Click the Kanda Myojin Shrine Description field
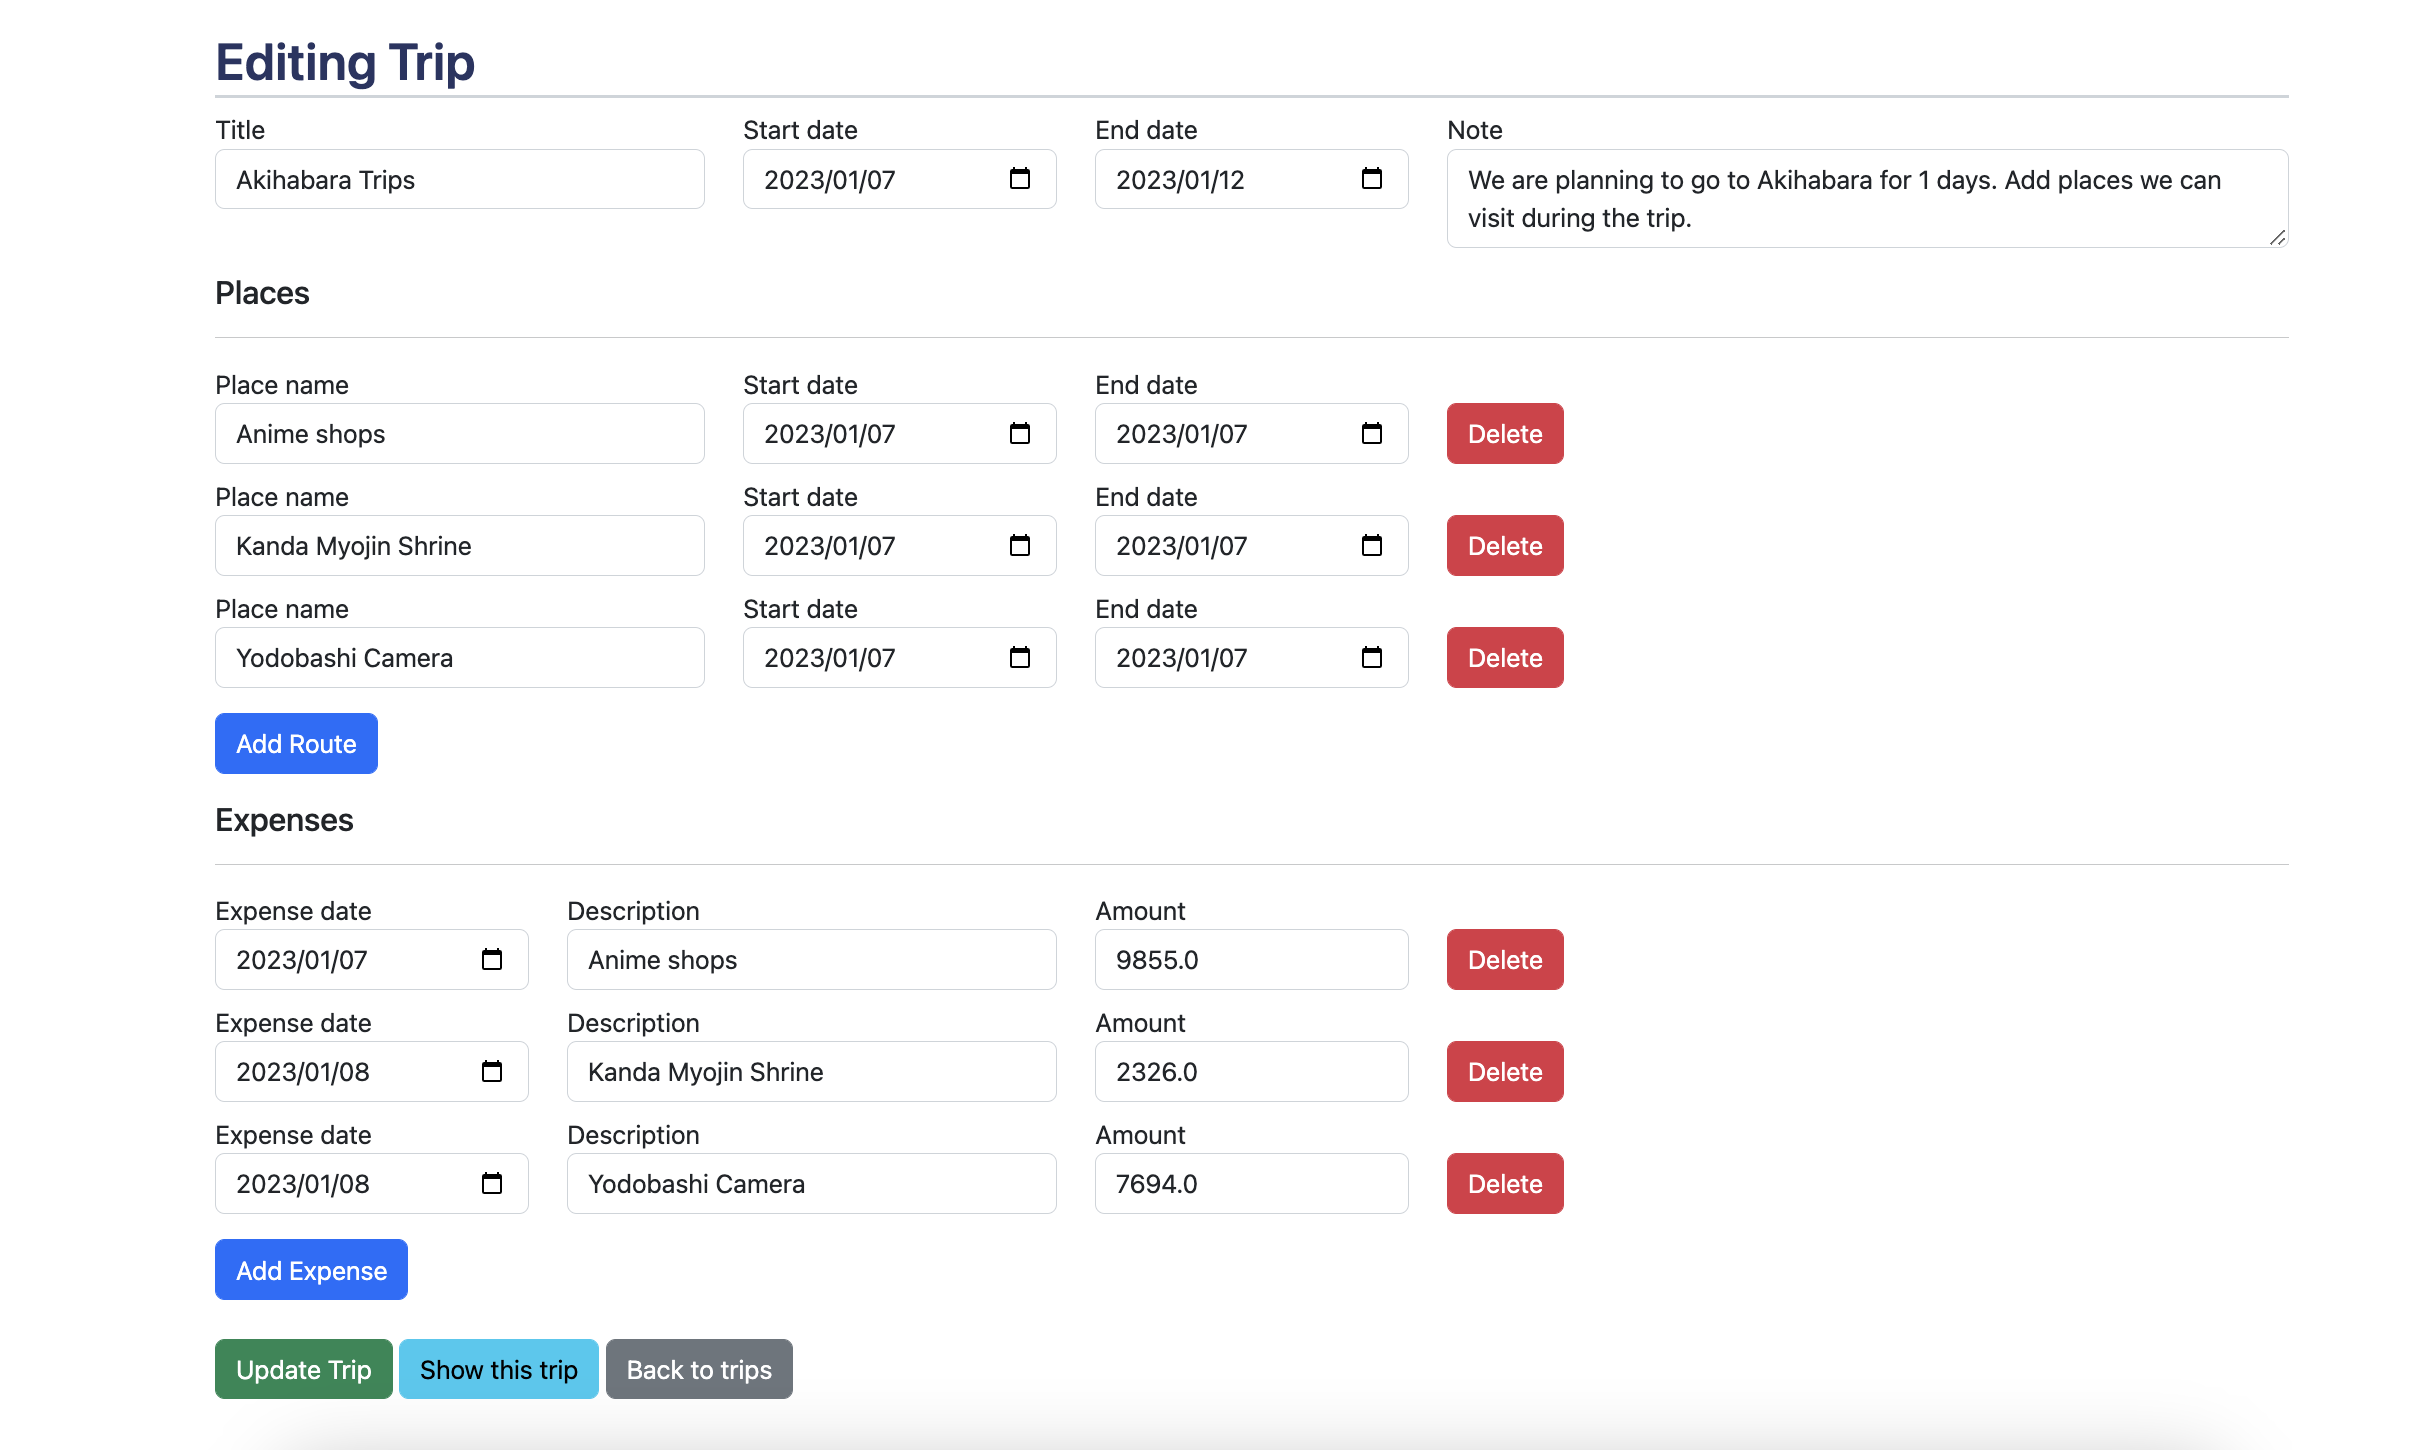The height and width of the screenshot is (1450, 2432). click(x=810, y=1072)
